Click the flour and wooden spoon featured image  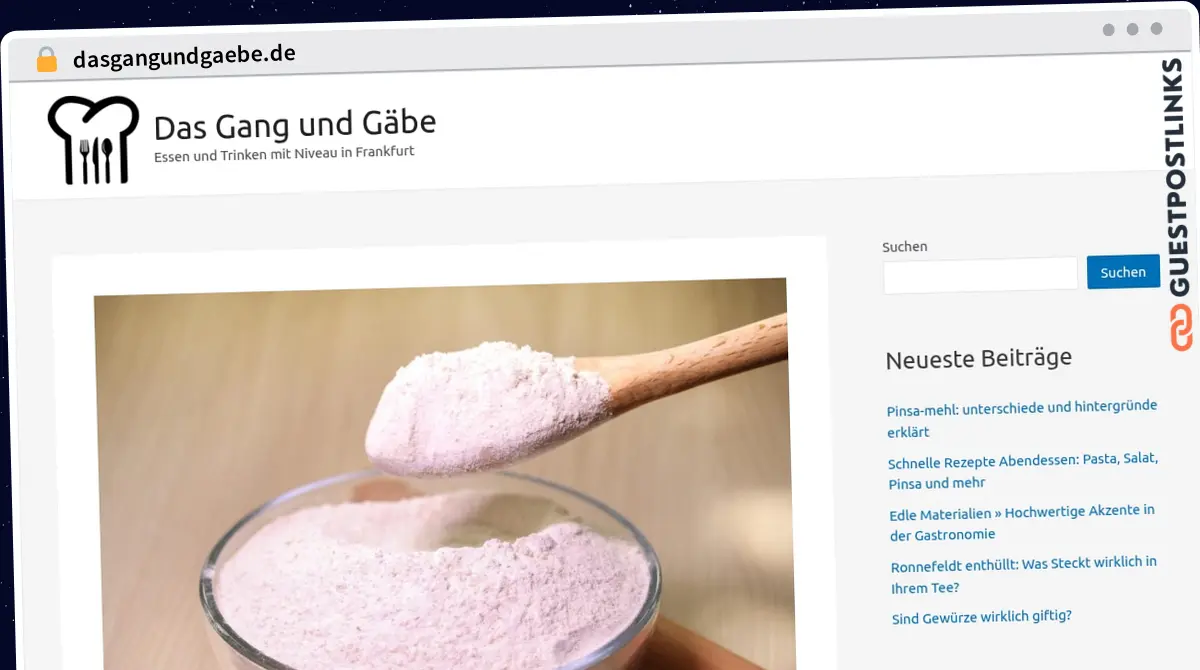(440, 470)
